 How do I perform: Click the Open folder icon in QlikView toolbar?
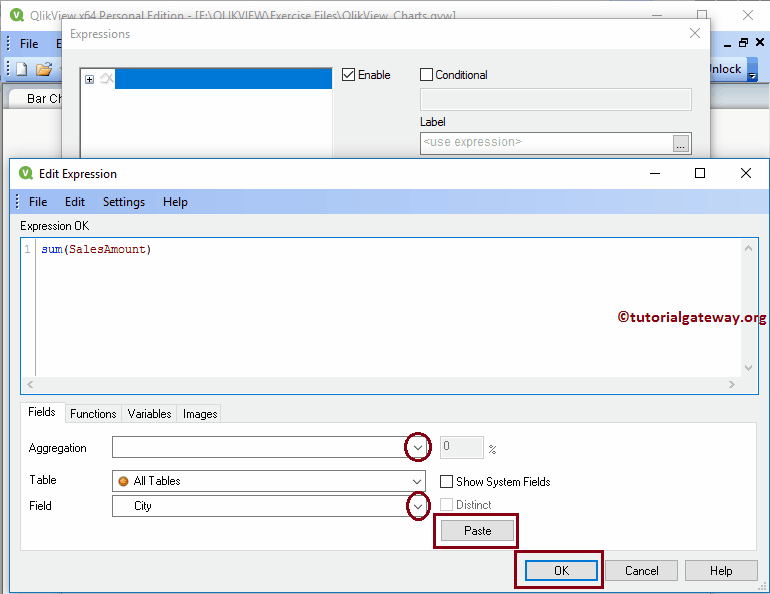point(44,69)
